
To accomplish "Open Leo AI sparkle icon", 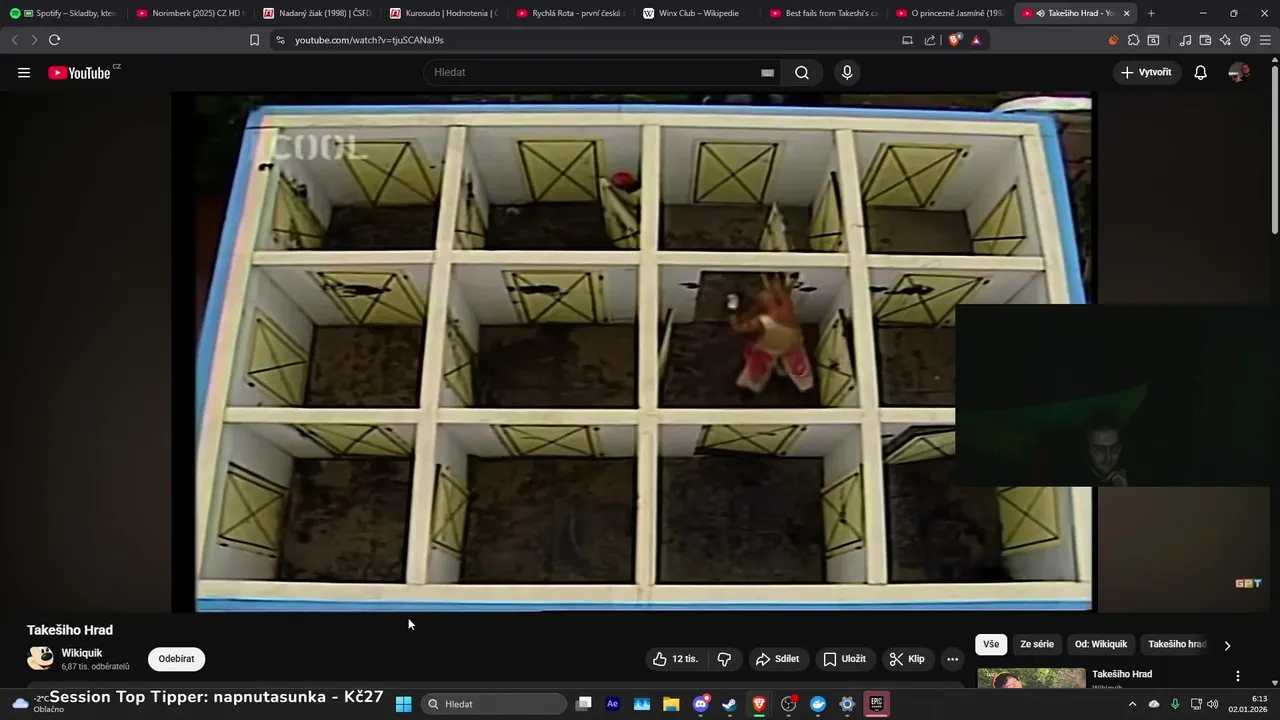I will (x=1225, y=40).
